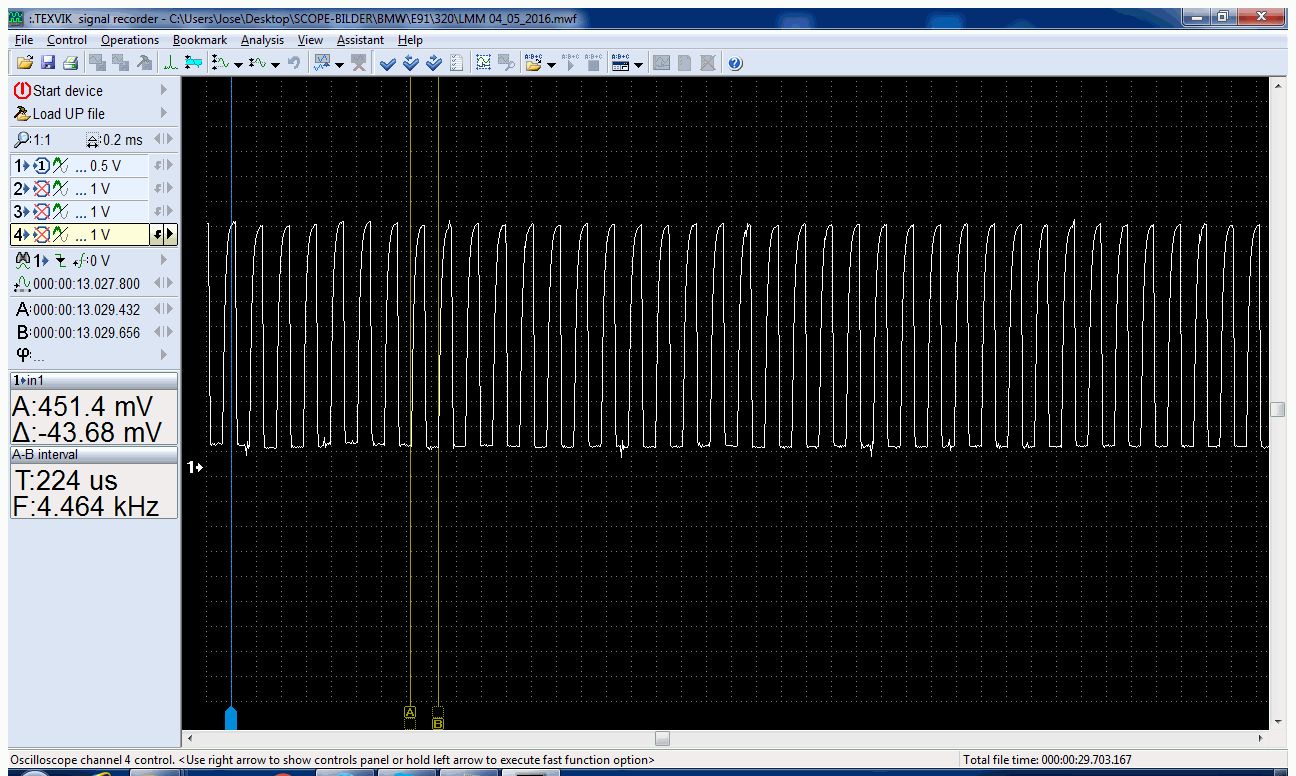This screenshot has width=1296, height=776.
Task: Enable channel 2 via crossed-out input icon
Action: click(42, 188)
